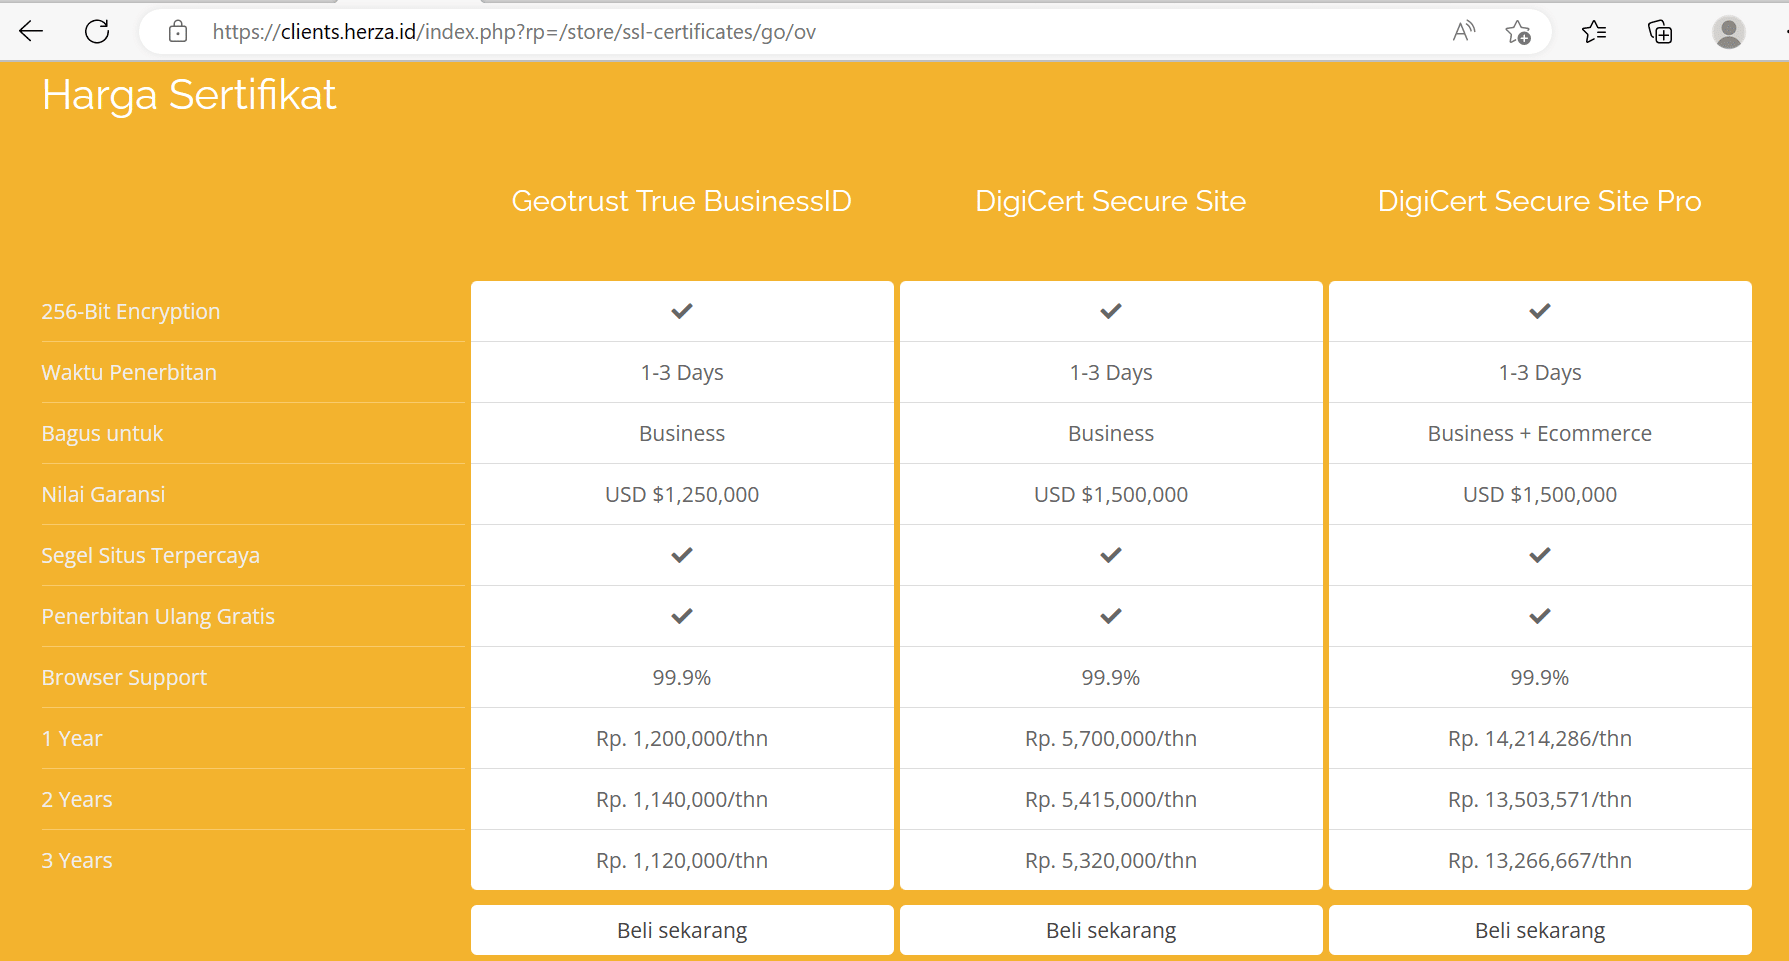Click Beli sekarang under Geotrust True BusinessID
Image resolution: width=1789 pixels, height=961 pixels.
[x=682, y=930]
